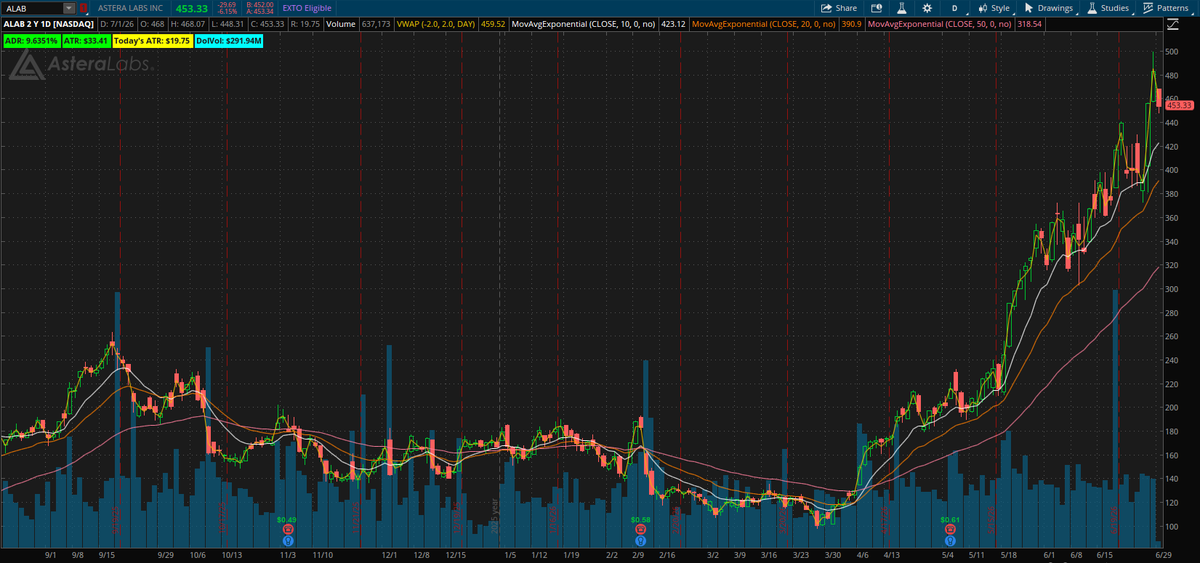Expand the ALAB symbol dropdown arrow
The image size is (1200, 563).
[x=68, y=7]
